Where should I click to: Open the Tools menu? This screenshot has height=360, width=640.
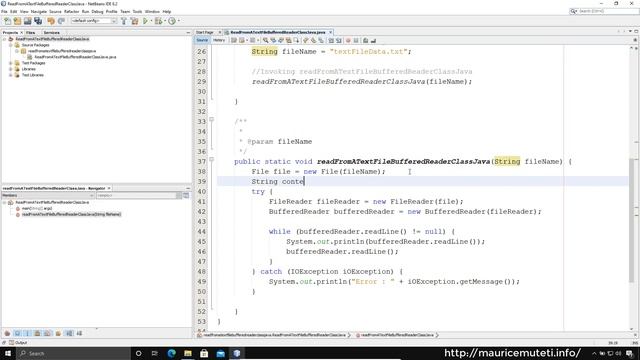pyautogui.click(x=137, y=12)
